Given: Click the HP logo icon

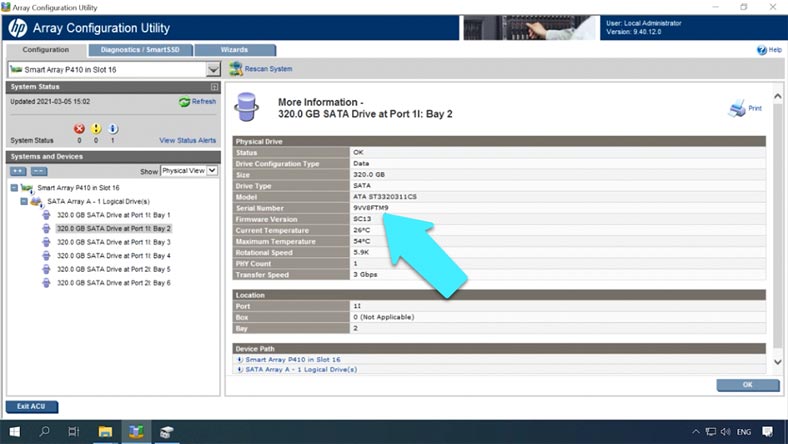Looking at the screenshot, I should (18, 28).
